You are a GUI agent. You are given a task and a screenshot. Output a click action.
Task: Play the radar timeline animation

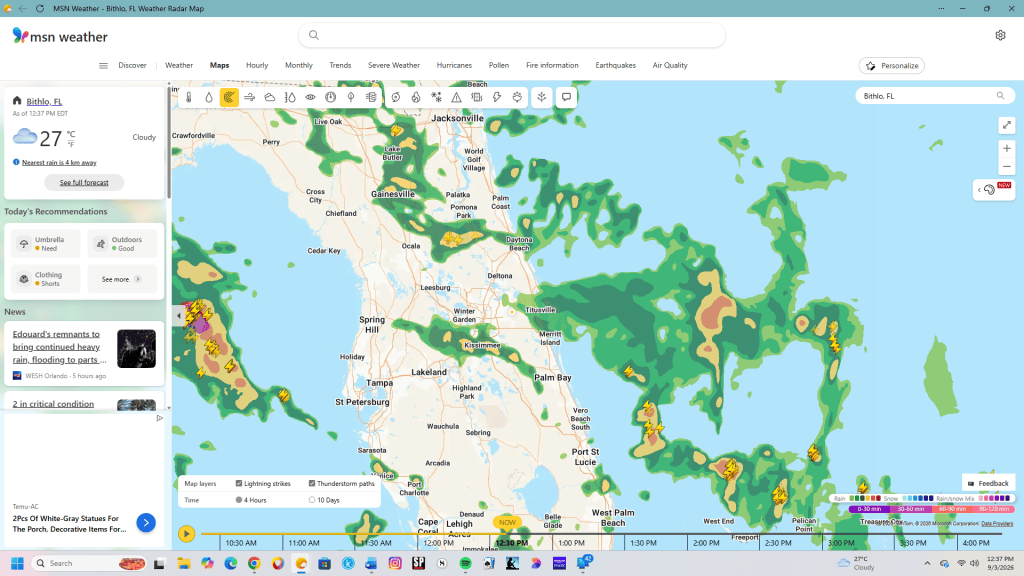186,534
